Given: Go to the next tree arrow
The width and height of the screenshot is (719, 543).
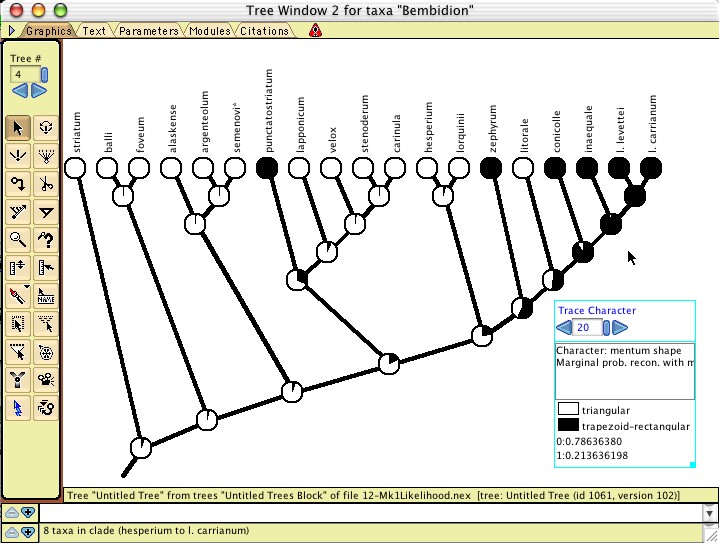Looking at the screenshot, I should pos(39,91).
